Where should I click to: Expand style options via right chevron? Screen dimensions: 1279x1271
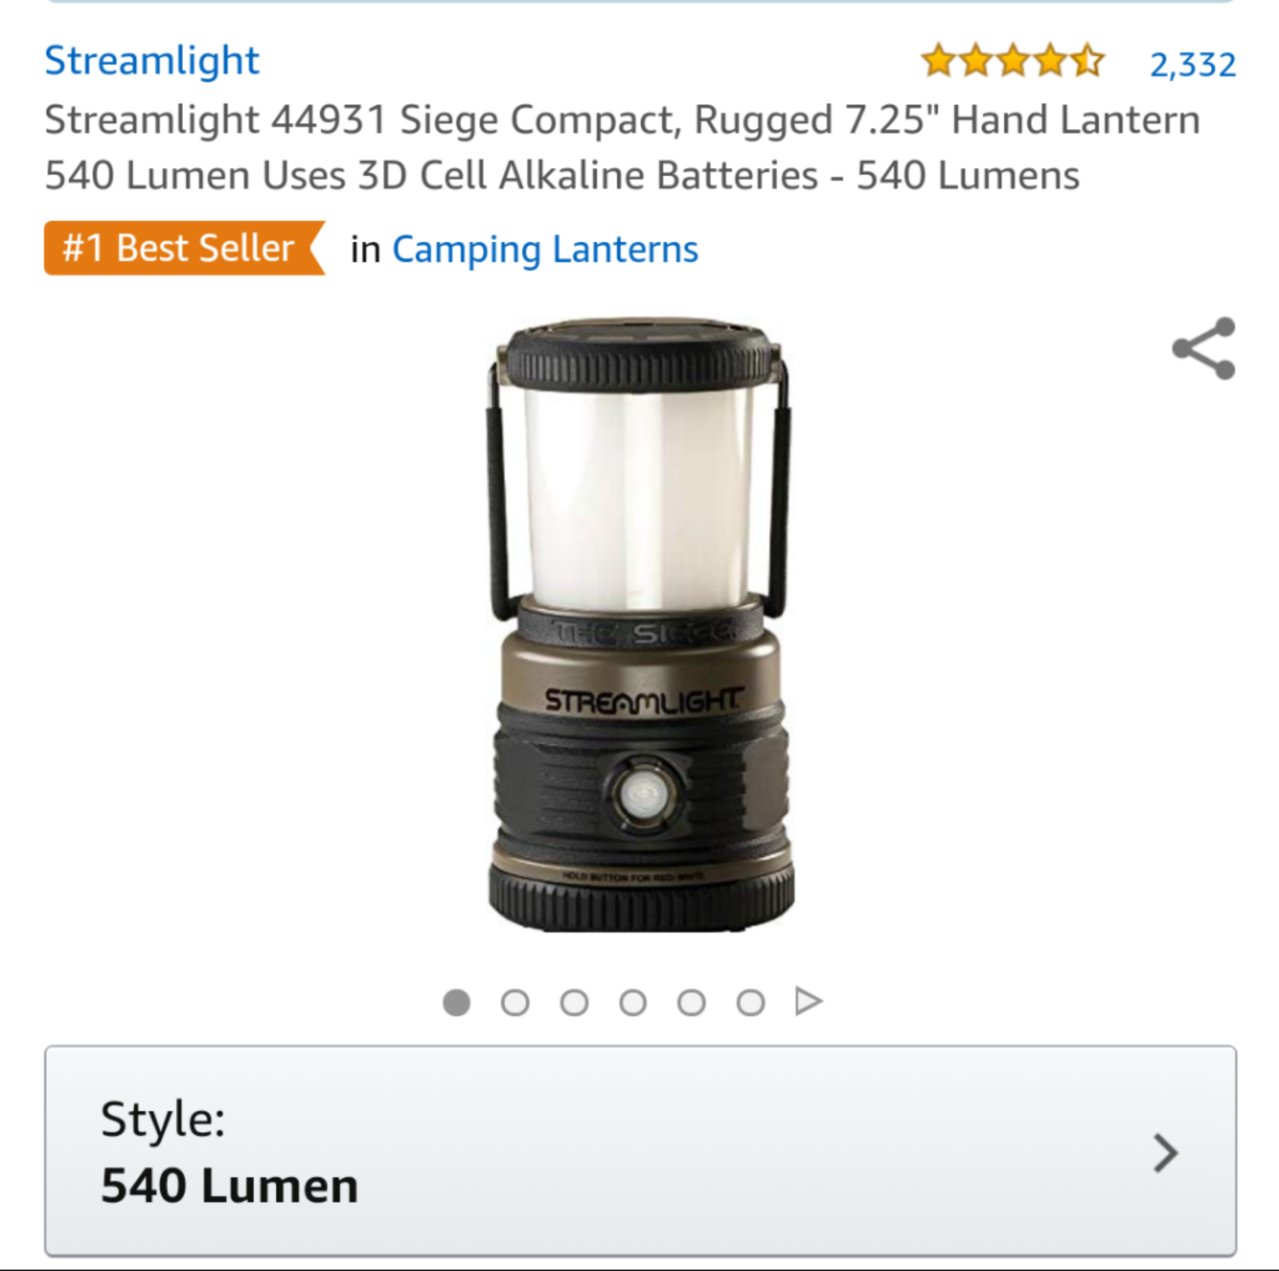1165,1153
